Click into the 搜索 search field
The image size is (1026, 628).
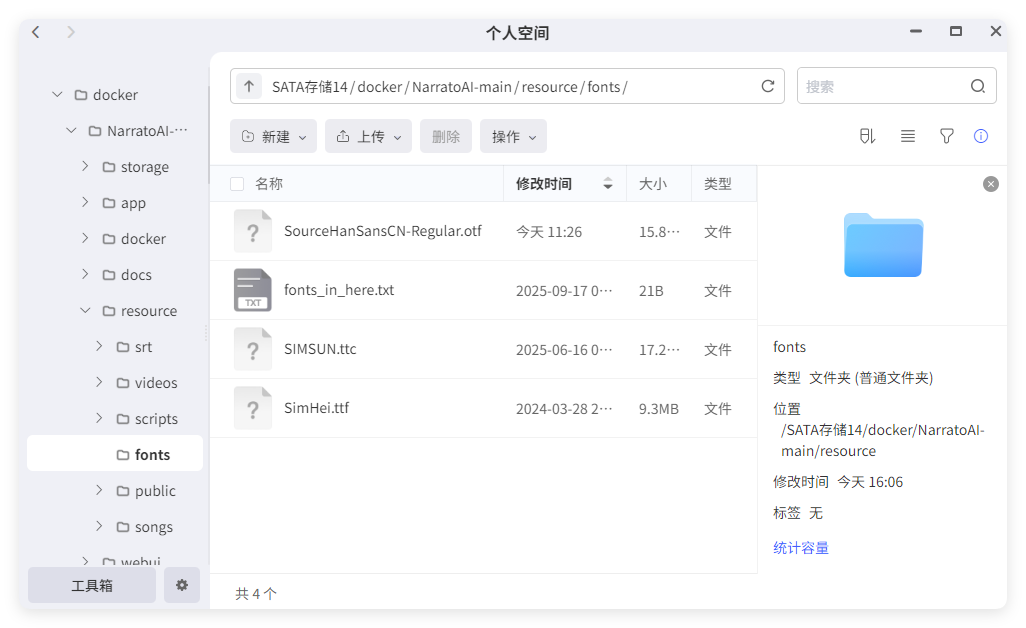[x=880, y=86]
